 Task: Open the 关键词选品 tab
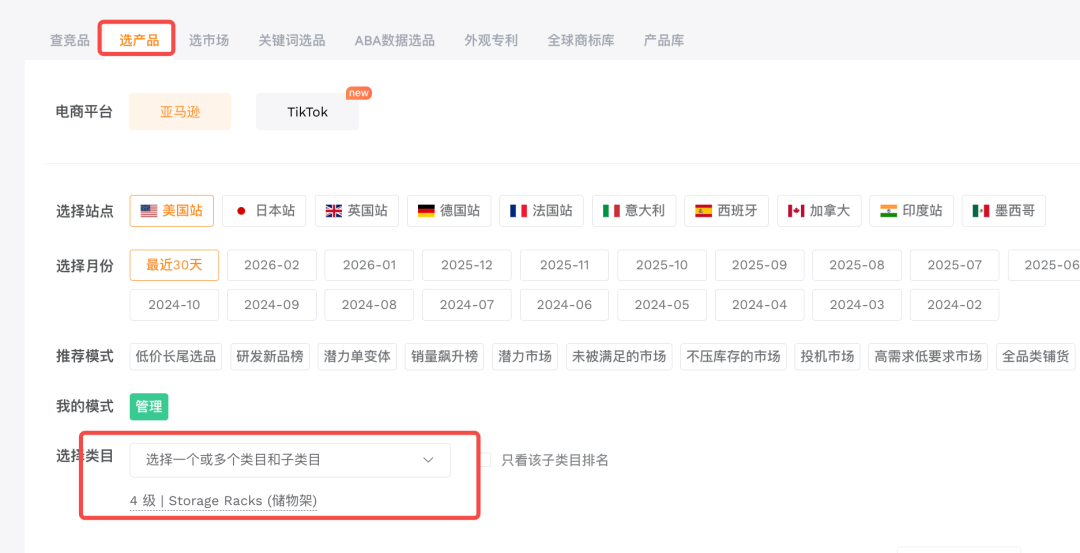tap(291, 40)
